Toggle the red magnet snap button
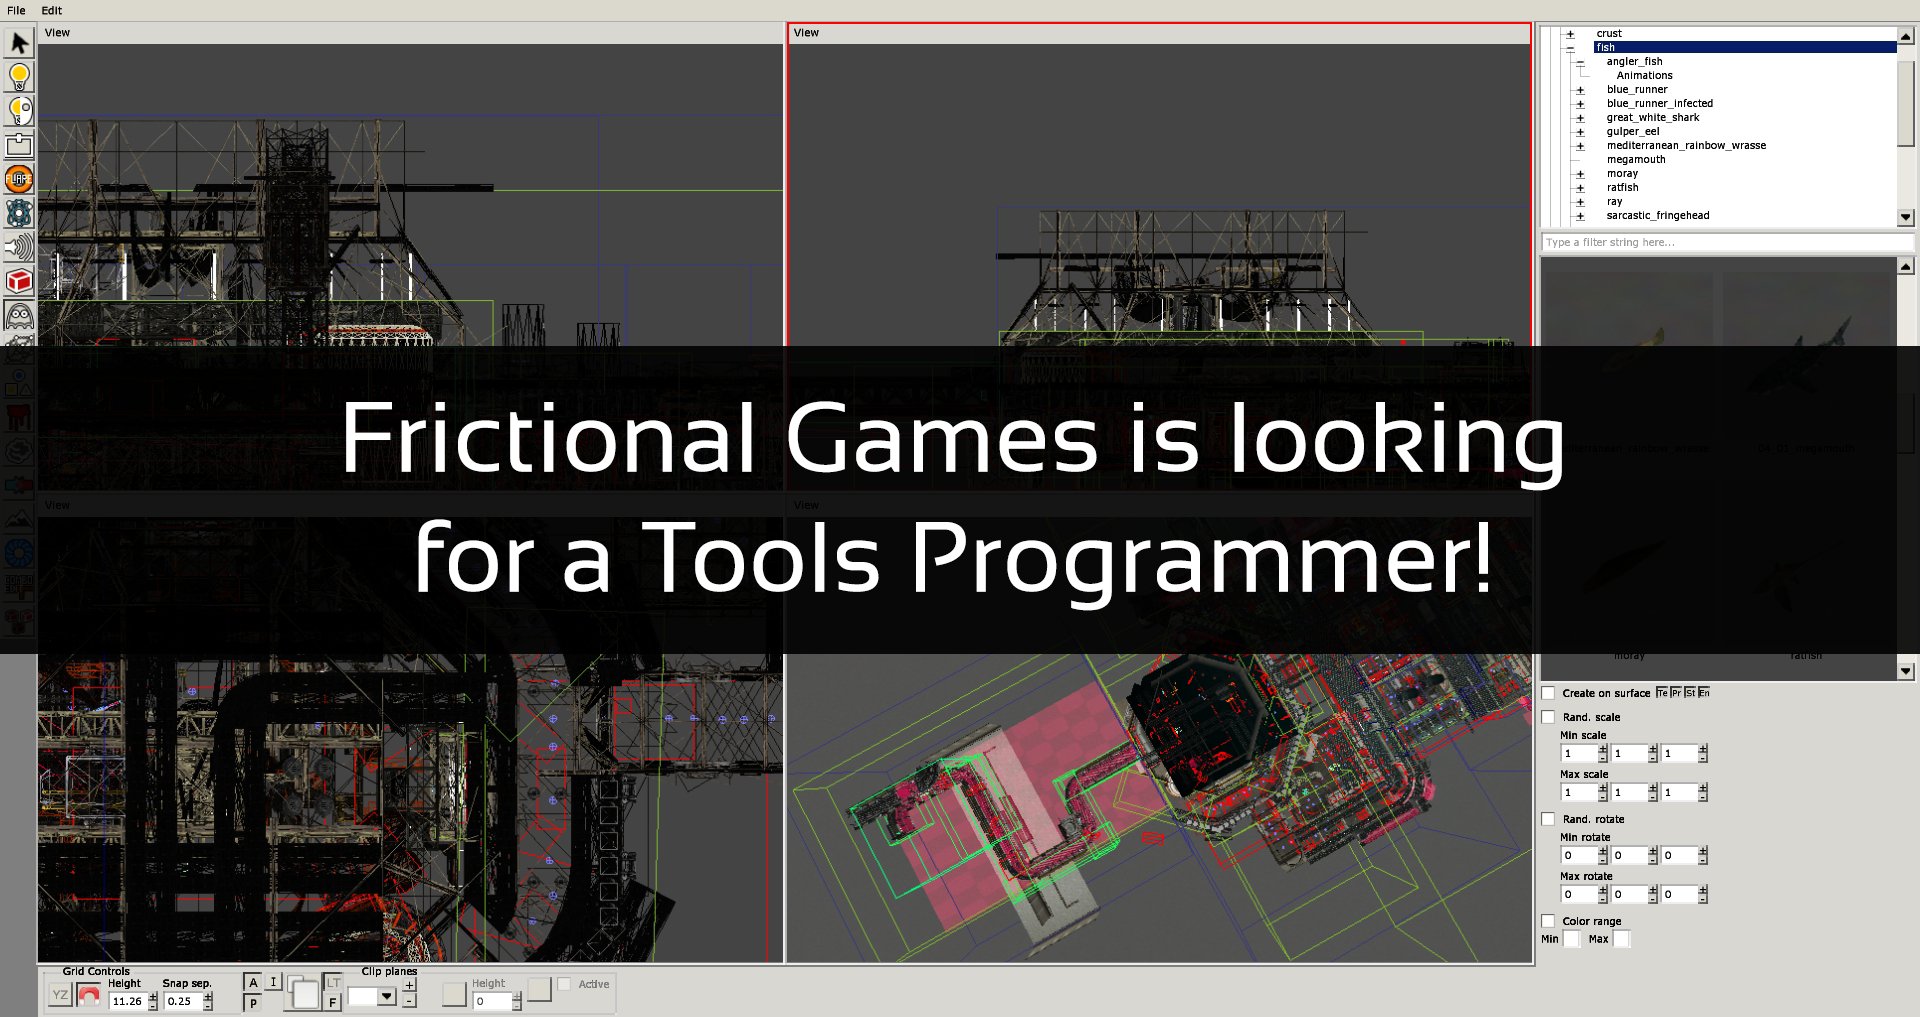Image resolution: width=1920 pixels, height=1017 pixels. [88, 995]
